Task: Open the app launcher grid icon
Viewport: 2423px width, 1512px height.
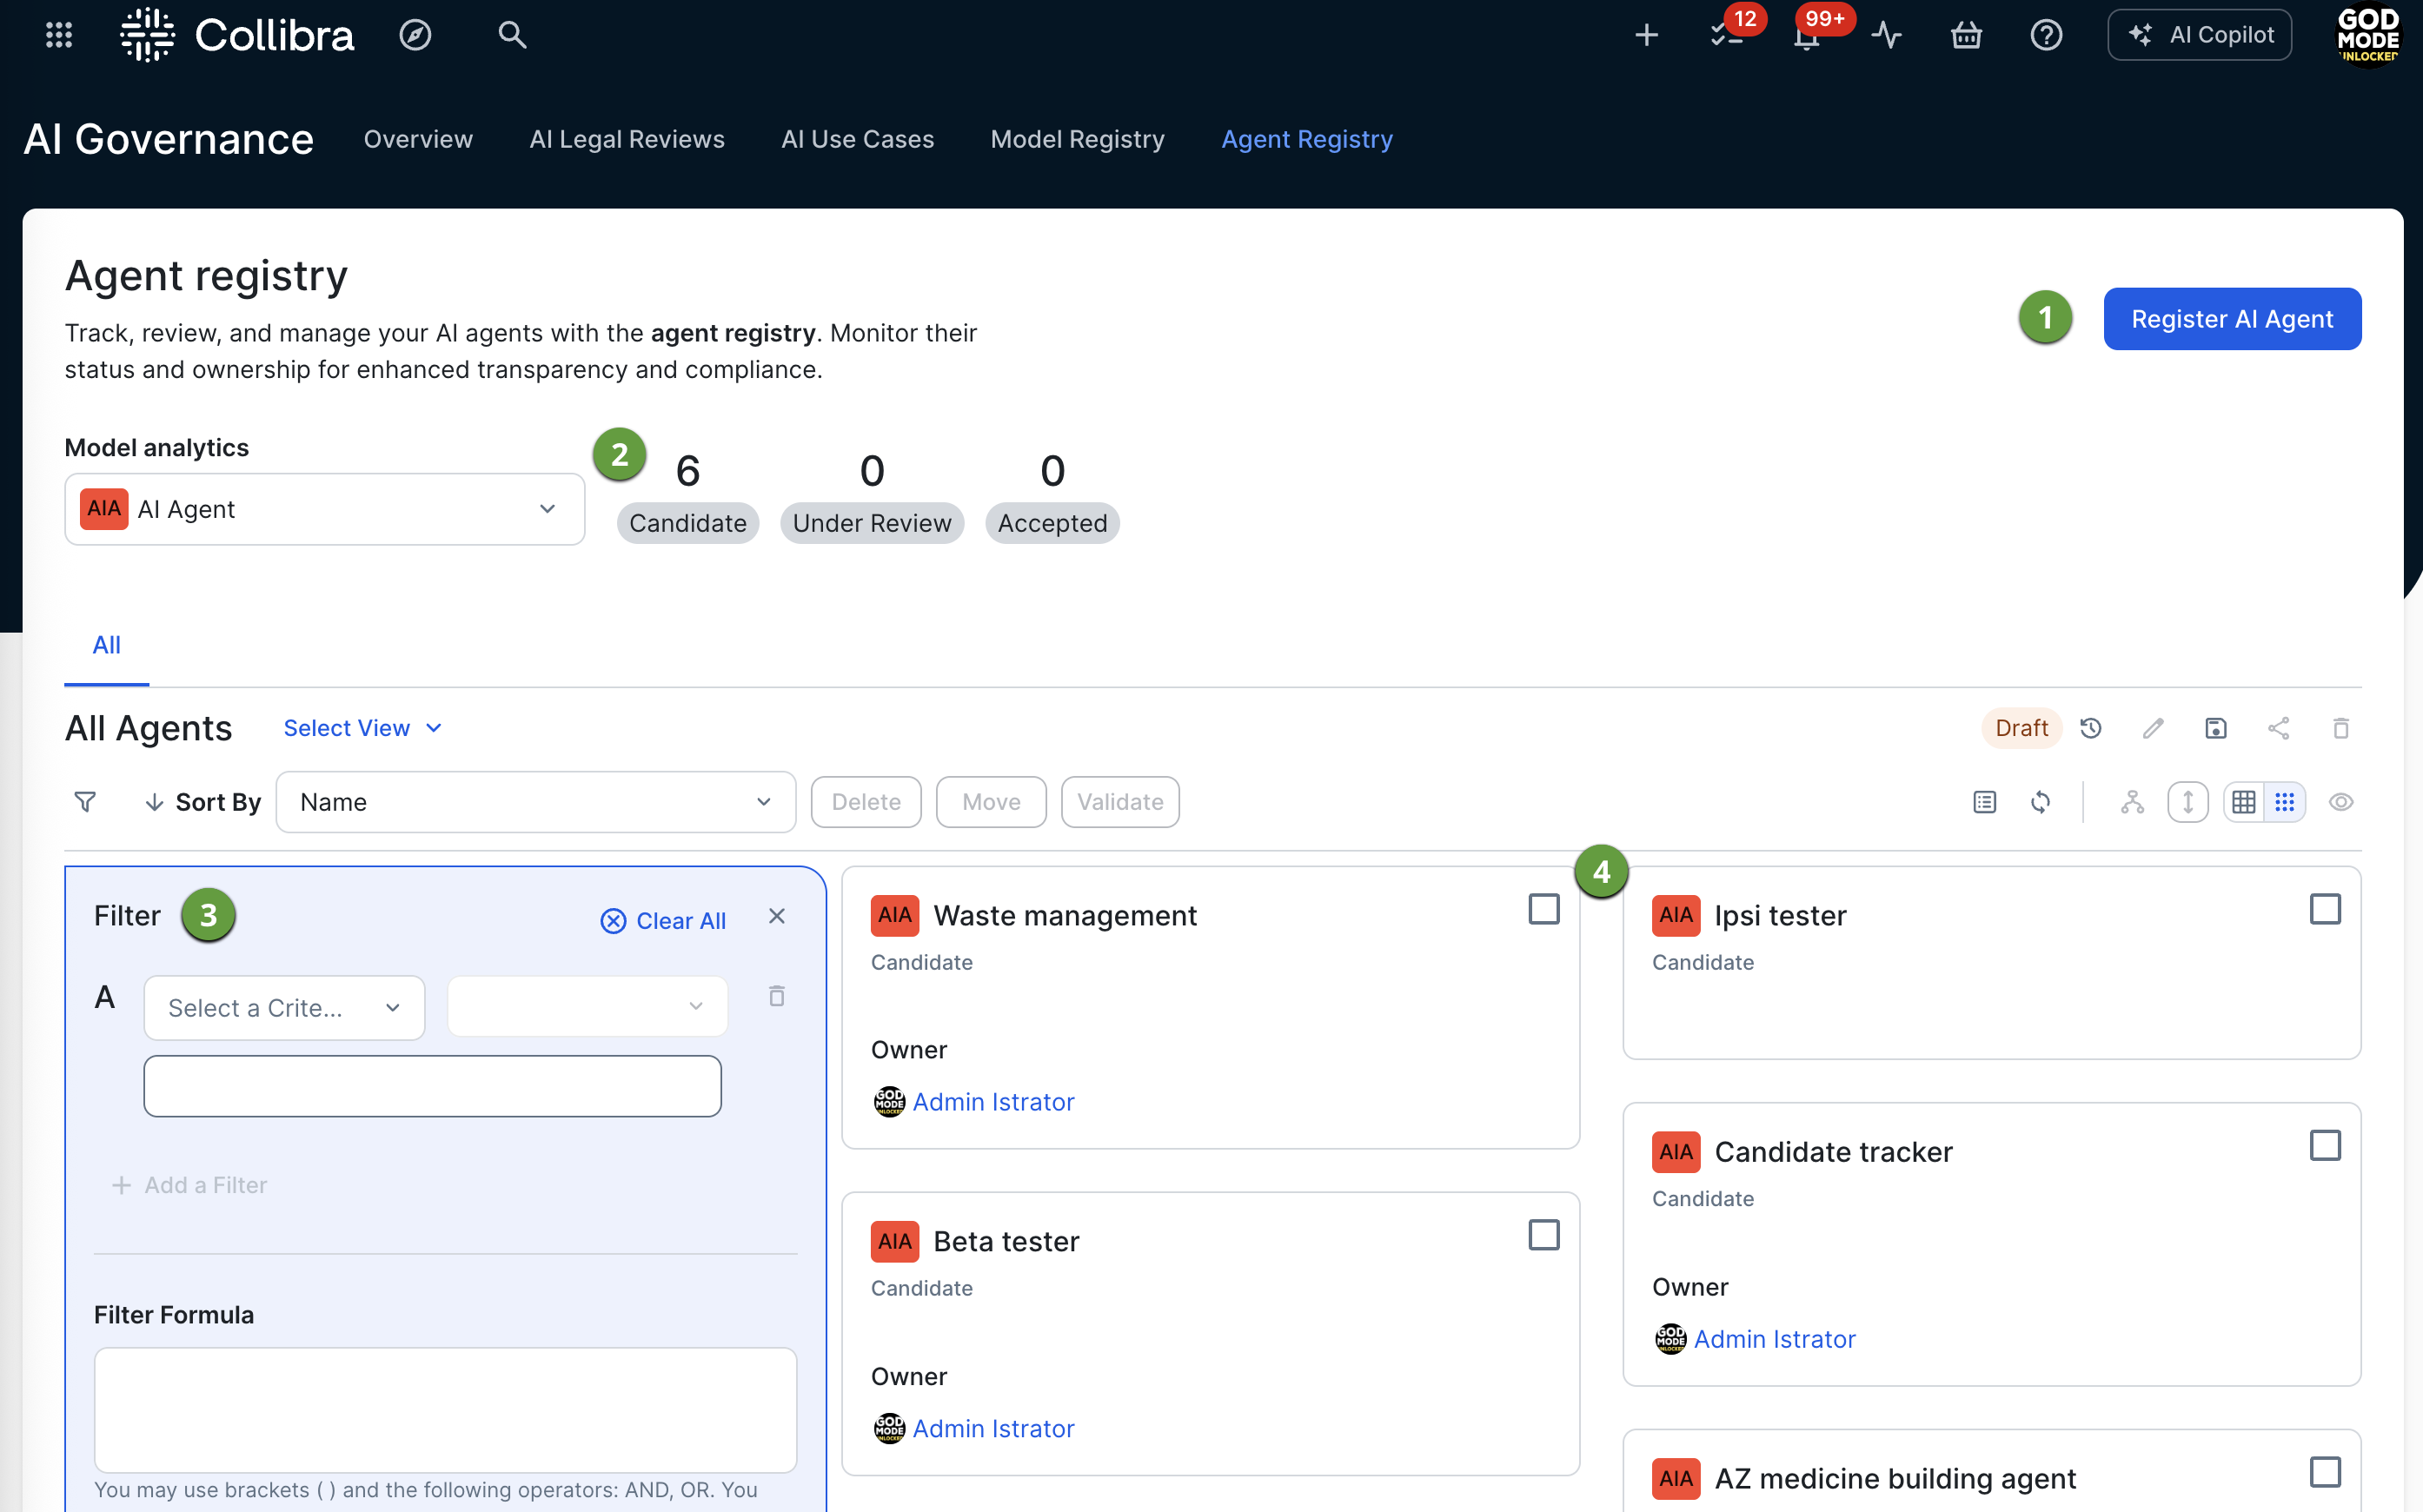Action: (x=59, y=36)
